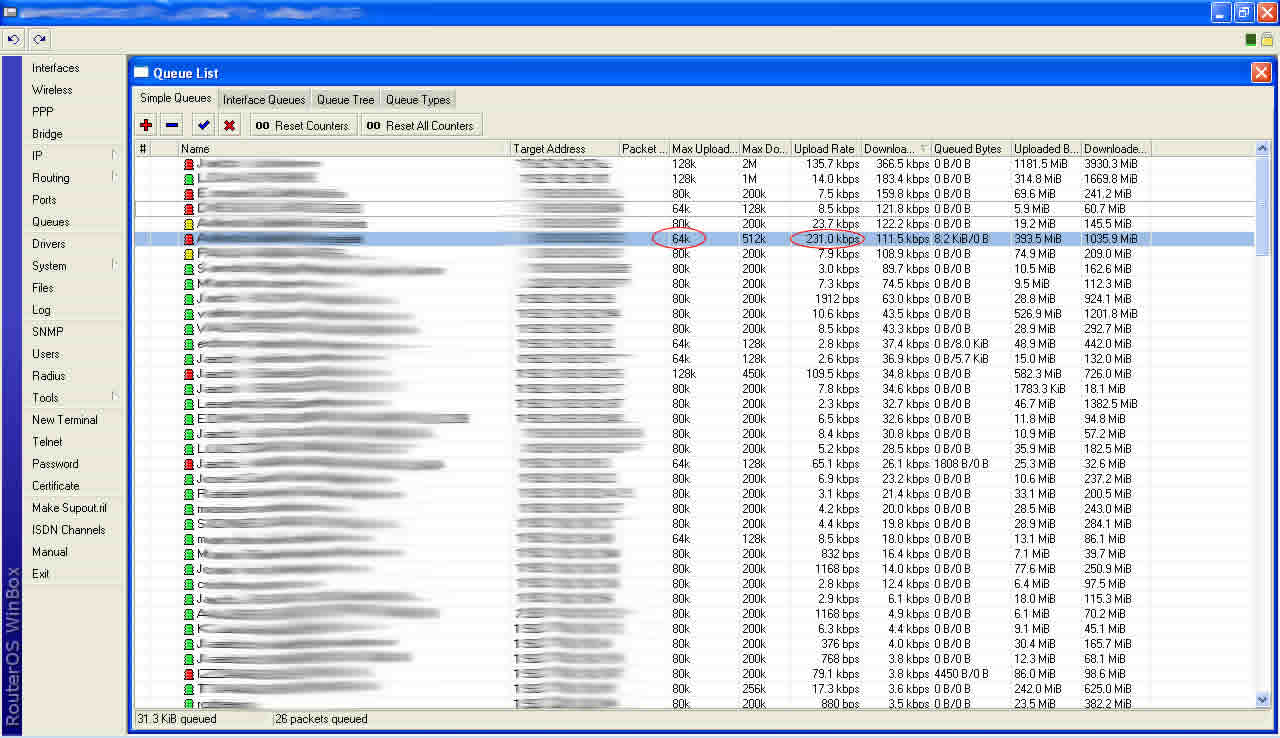Viewport: 1280px width, 738px height.
Task: Switch to the Simple Queues tab
Action: (x=176, y=98)
